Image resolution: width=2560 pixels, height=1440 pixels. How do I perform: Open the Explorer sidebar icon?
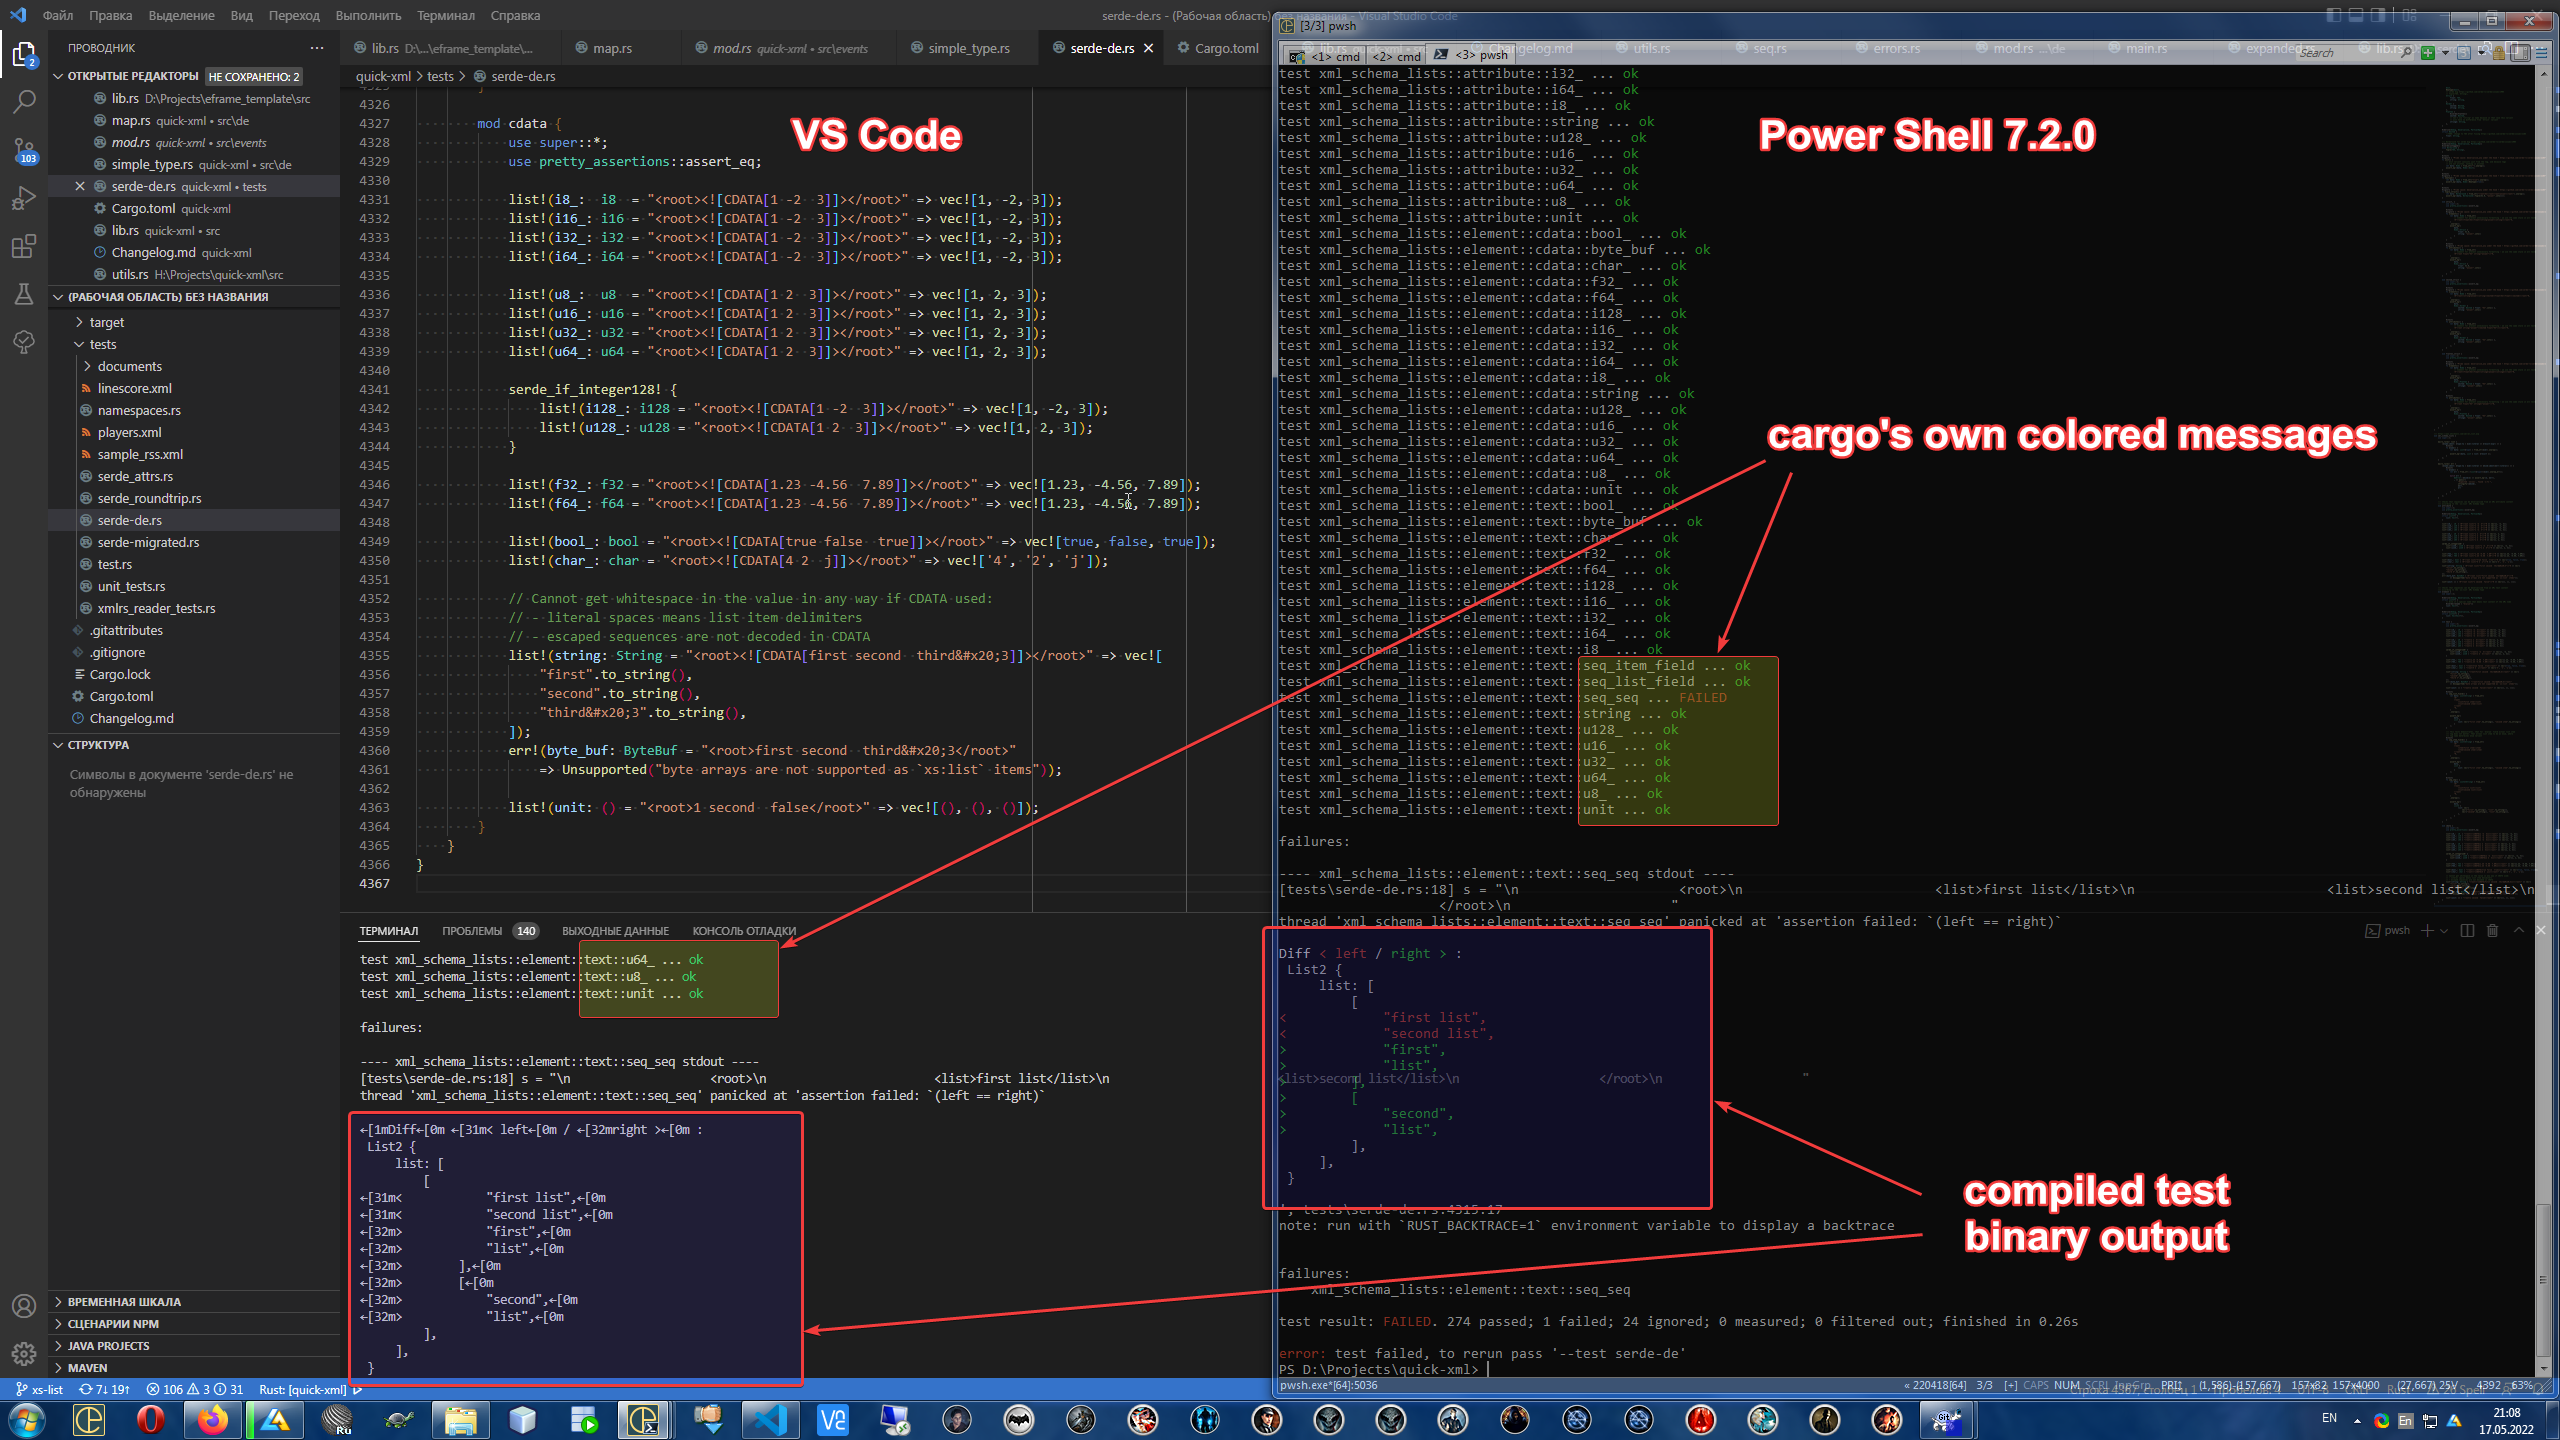24,55
